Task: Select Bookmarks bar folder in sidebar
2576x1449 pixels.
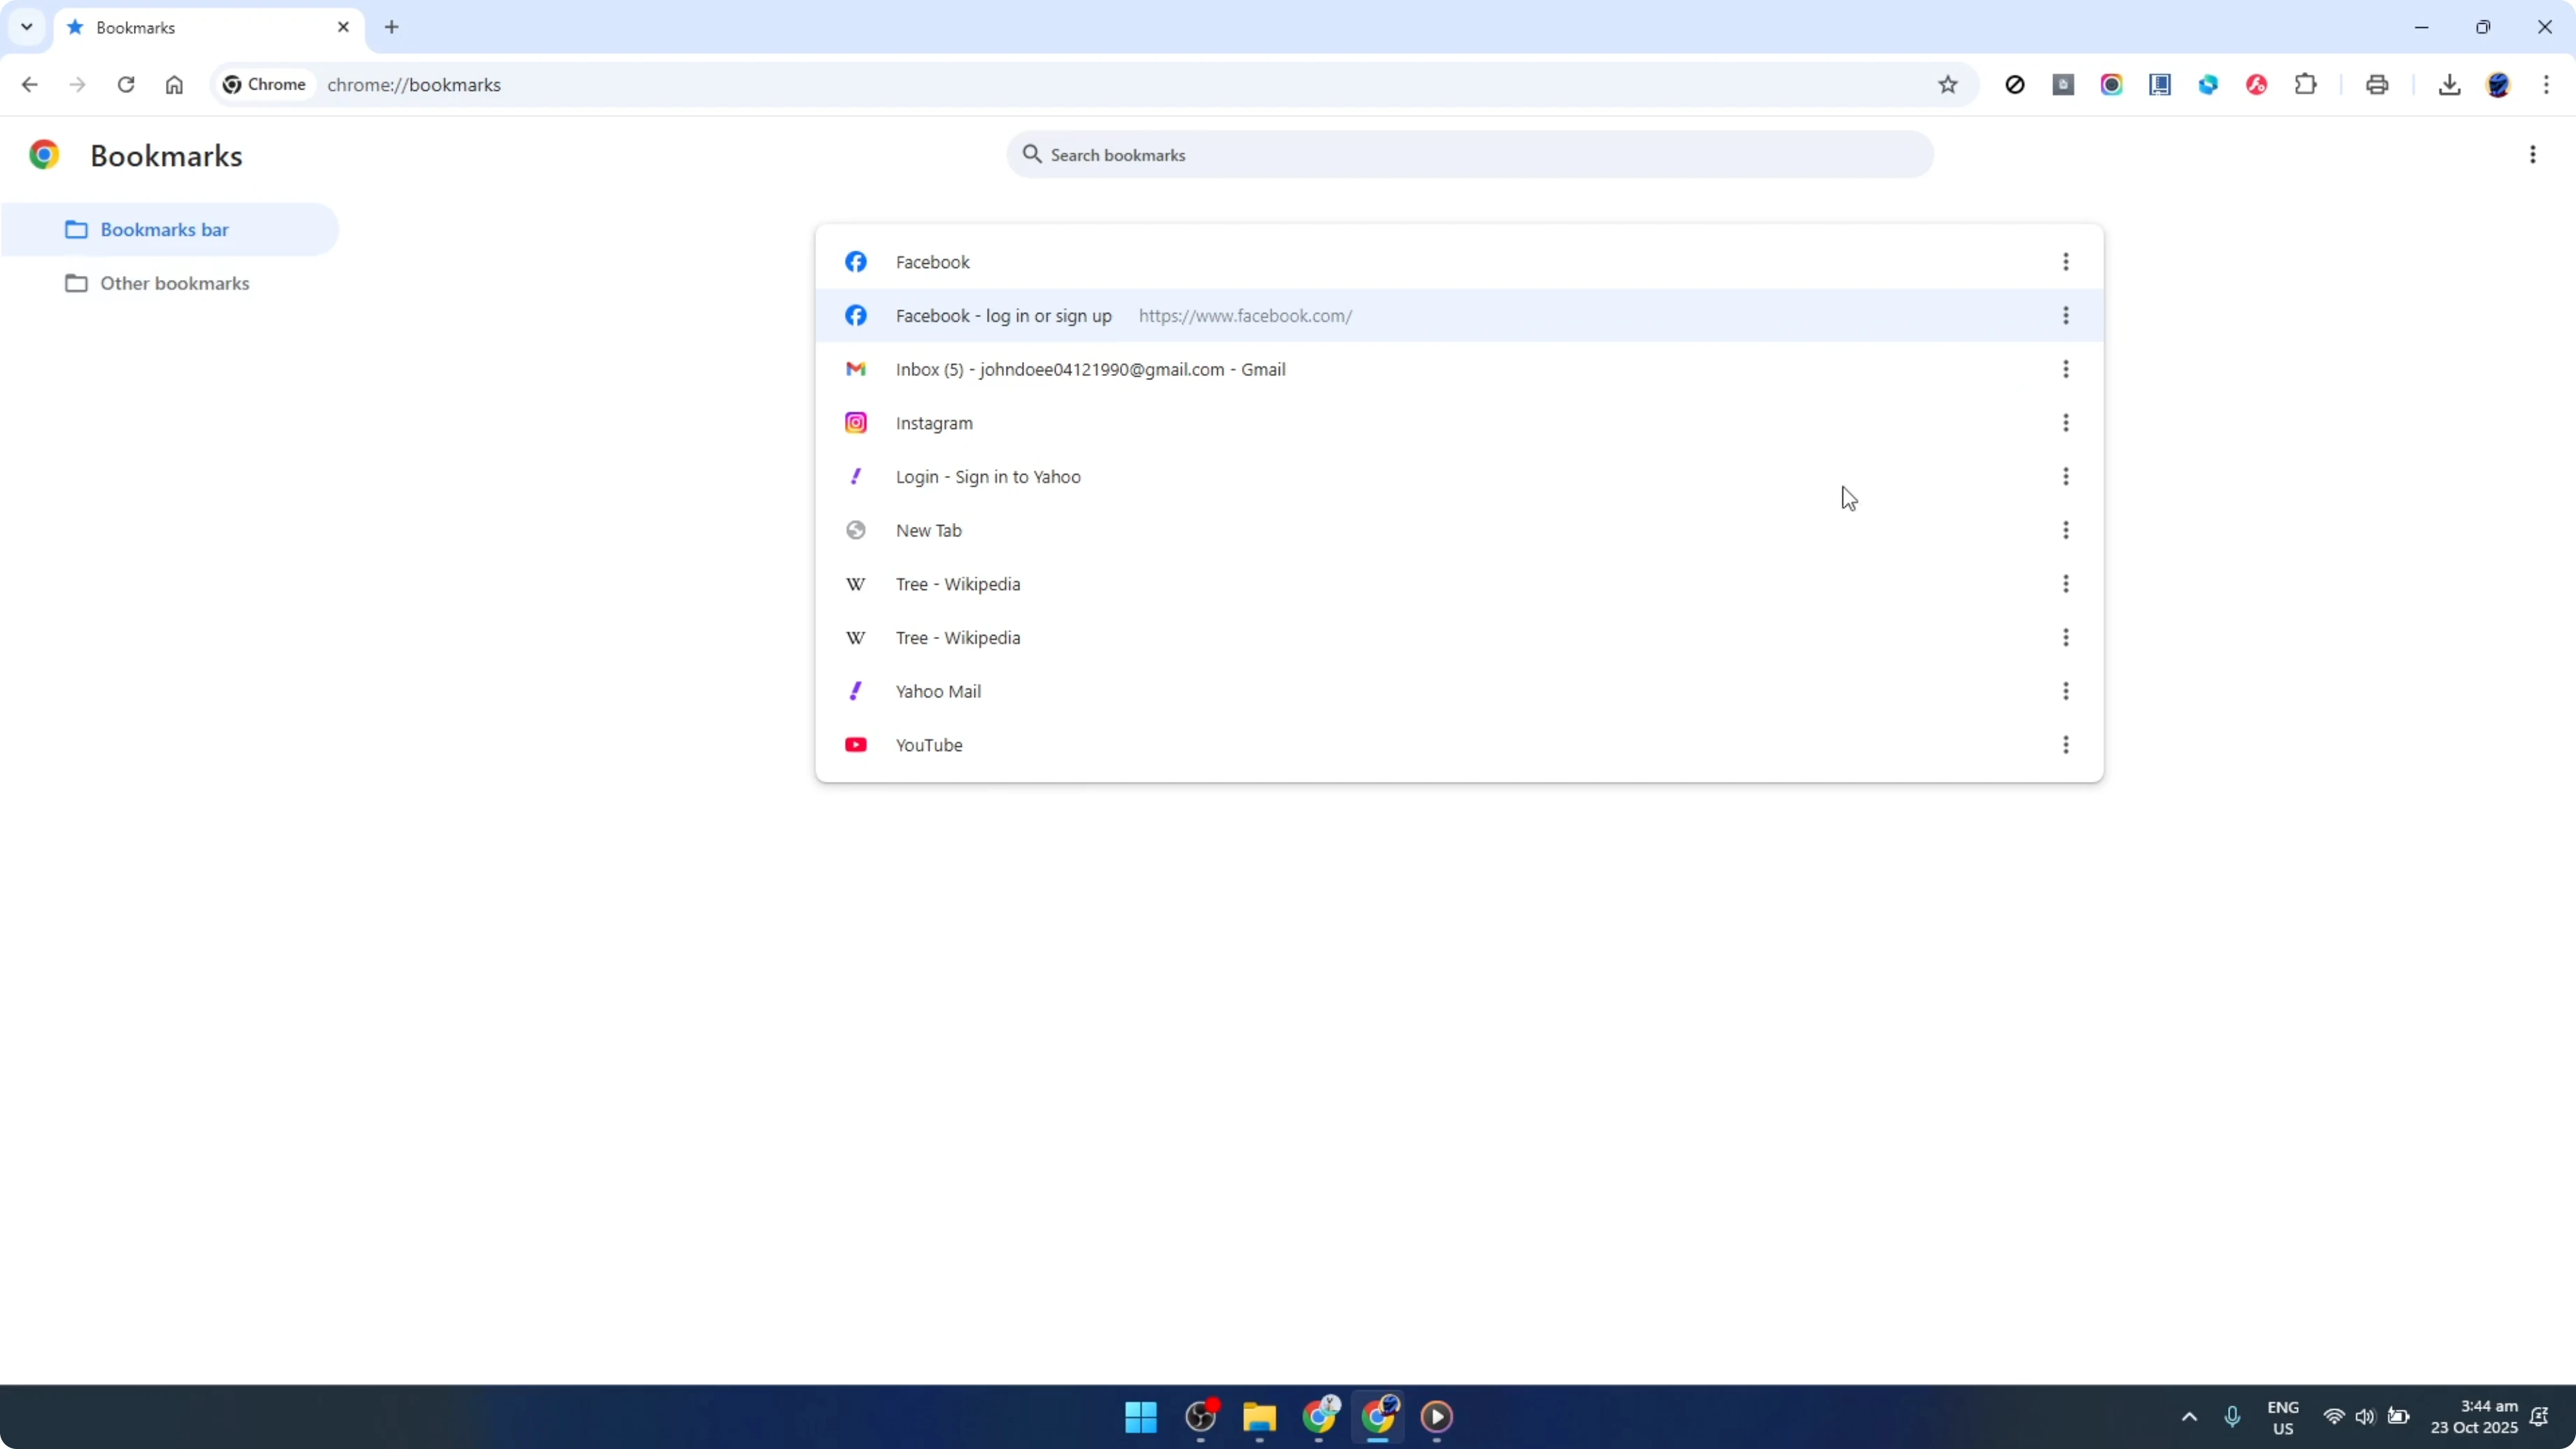Action: tap(170, 230)
